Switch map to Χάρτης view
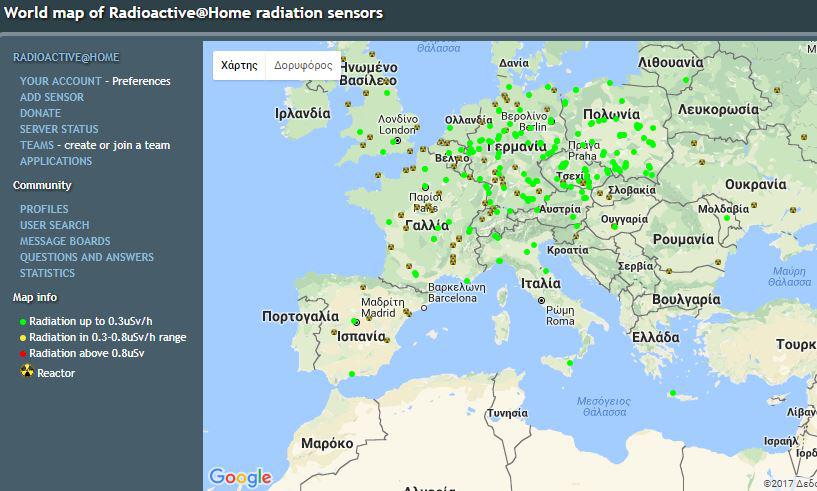This screenshot has width=817, height=491. click(x=239, y=66)
